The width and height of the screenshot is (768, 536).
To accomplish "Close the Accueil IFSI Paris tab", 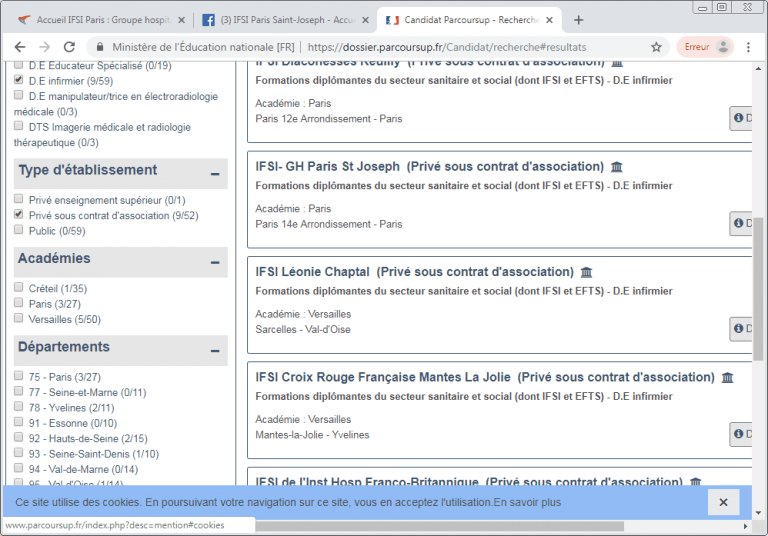I will coord(181,20).
